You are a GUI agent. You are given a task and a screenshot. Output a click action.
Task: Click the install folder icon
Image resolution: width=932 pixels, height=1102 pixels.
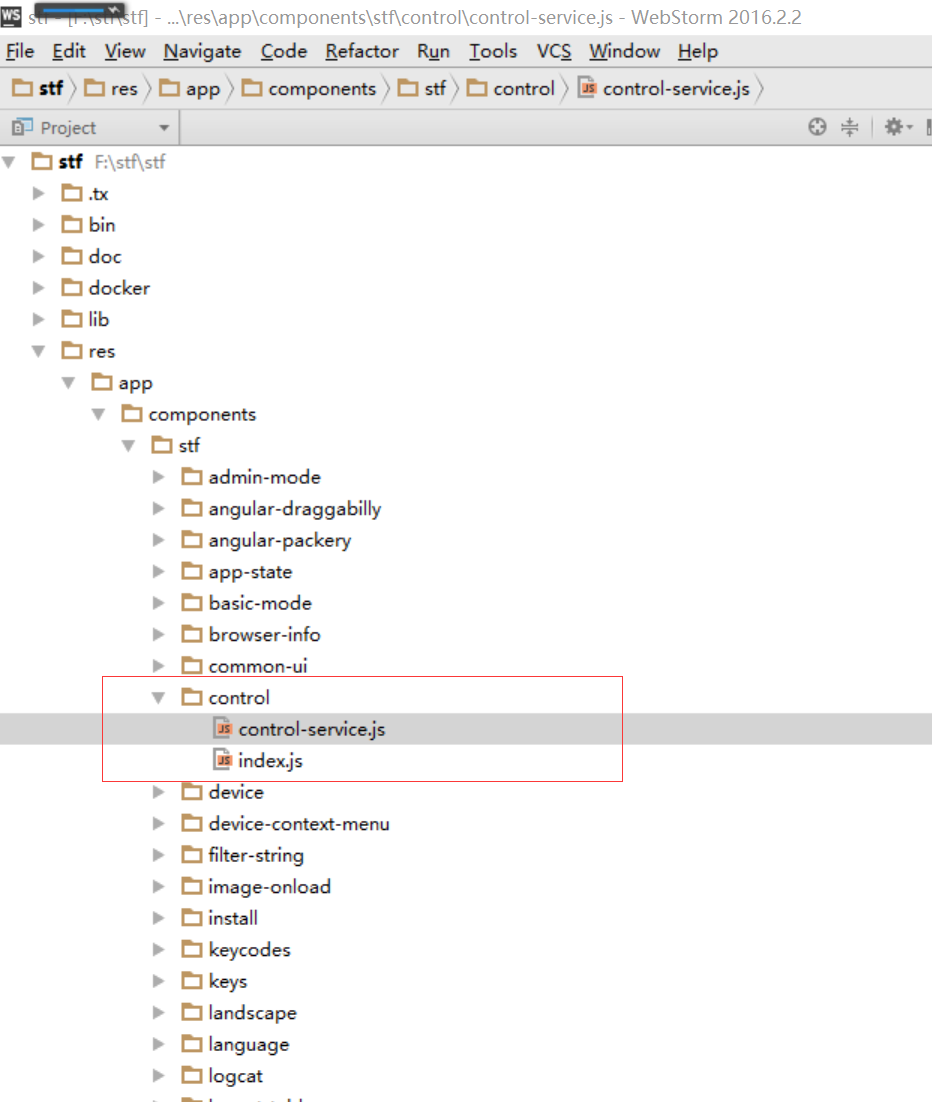click(x=192, y=917)
